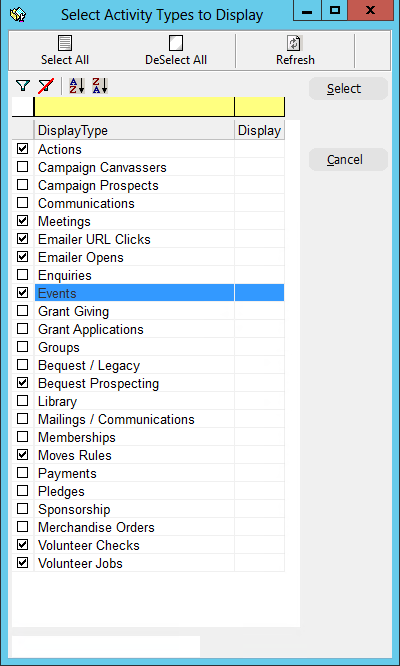The image size is (400, 666).
Task: Select the Mailings / Communications row
Action: pyautogui.click(x=148, y=419)
